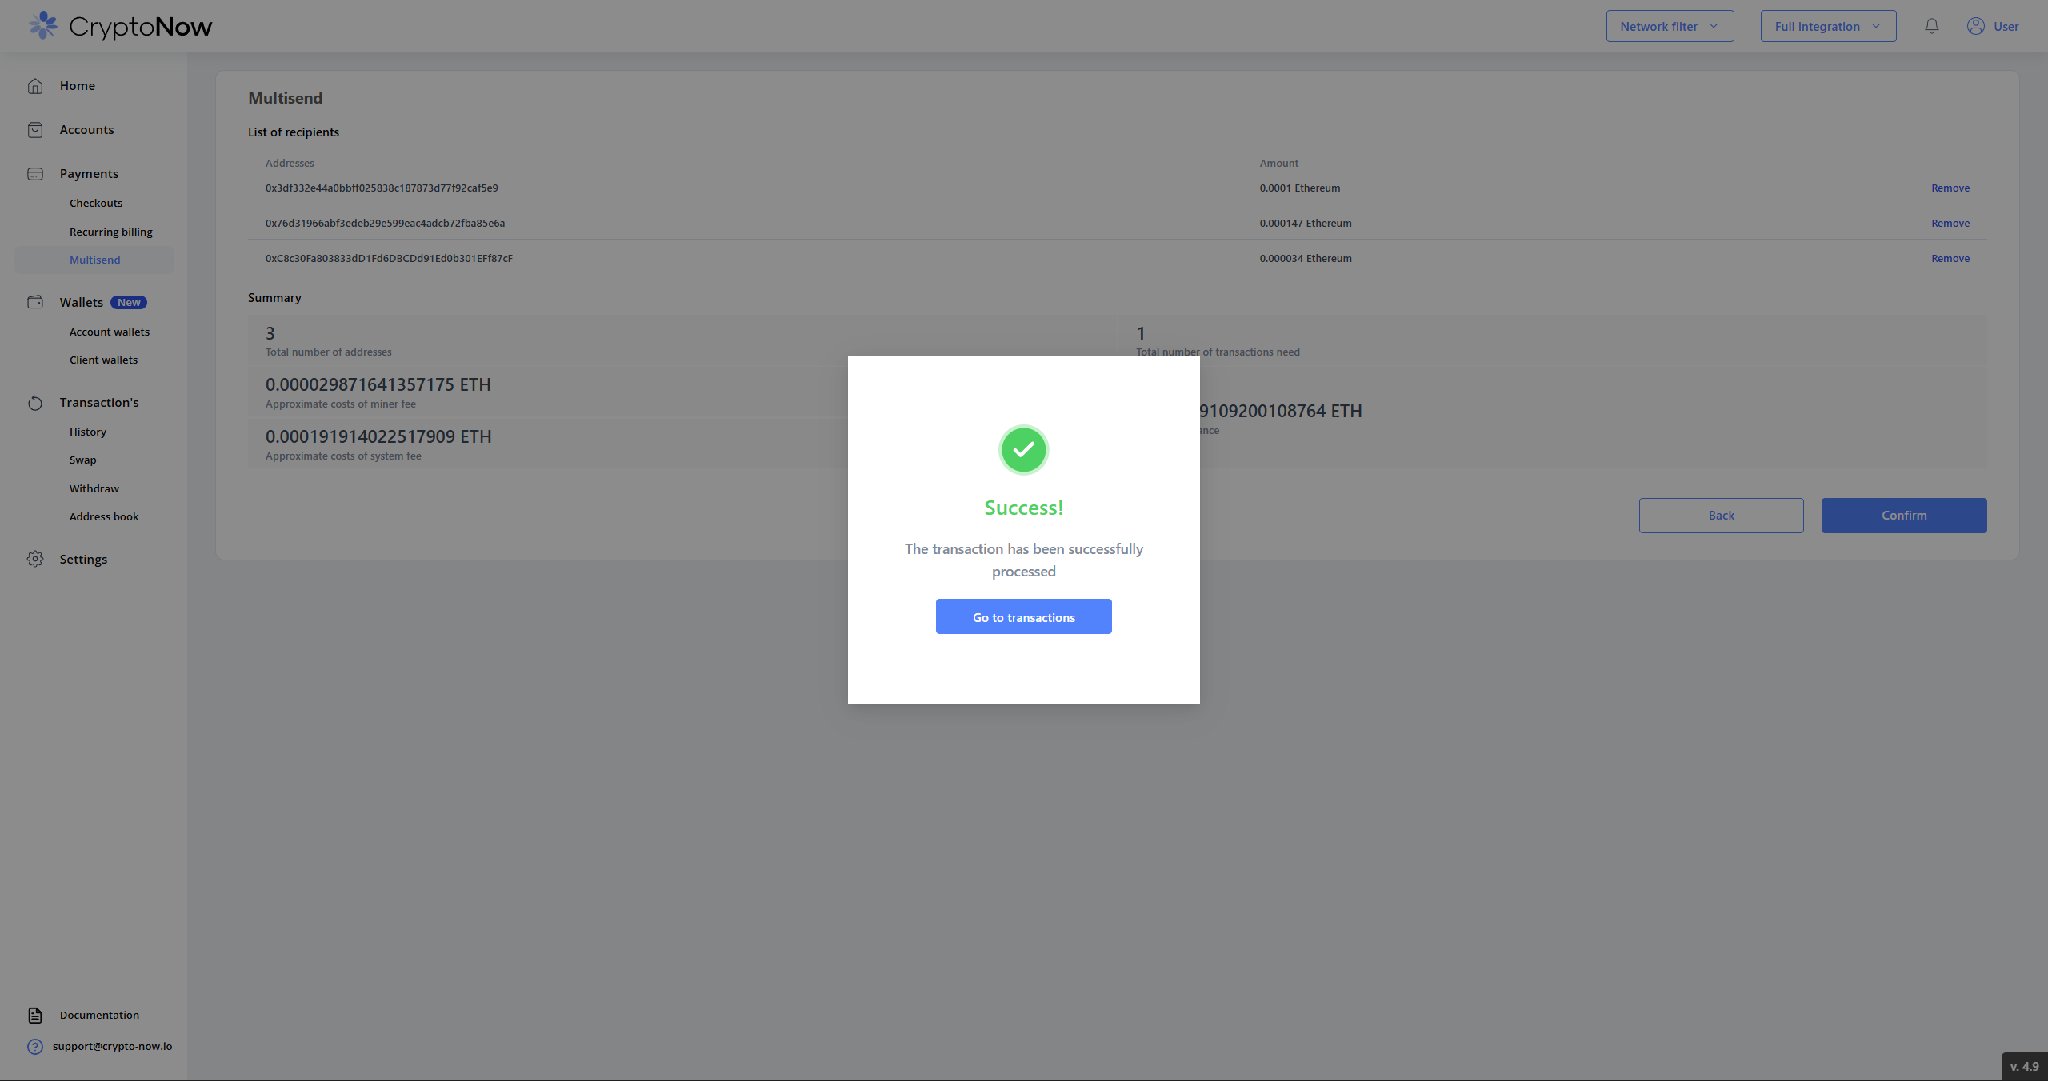Open Accounts in sidebar

[86, 130]
